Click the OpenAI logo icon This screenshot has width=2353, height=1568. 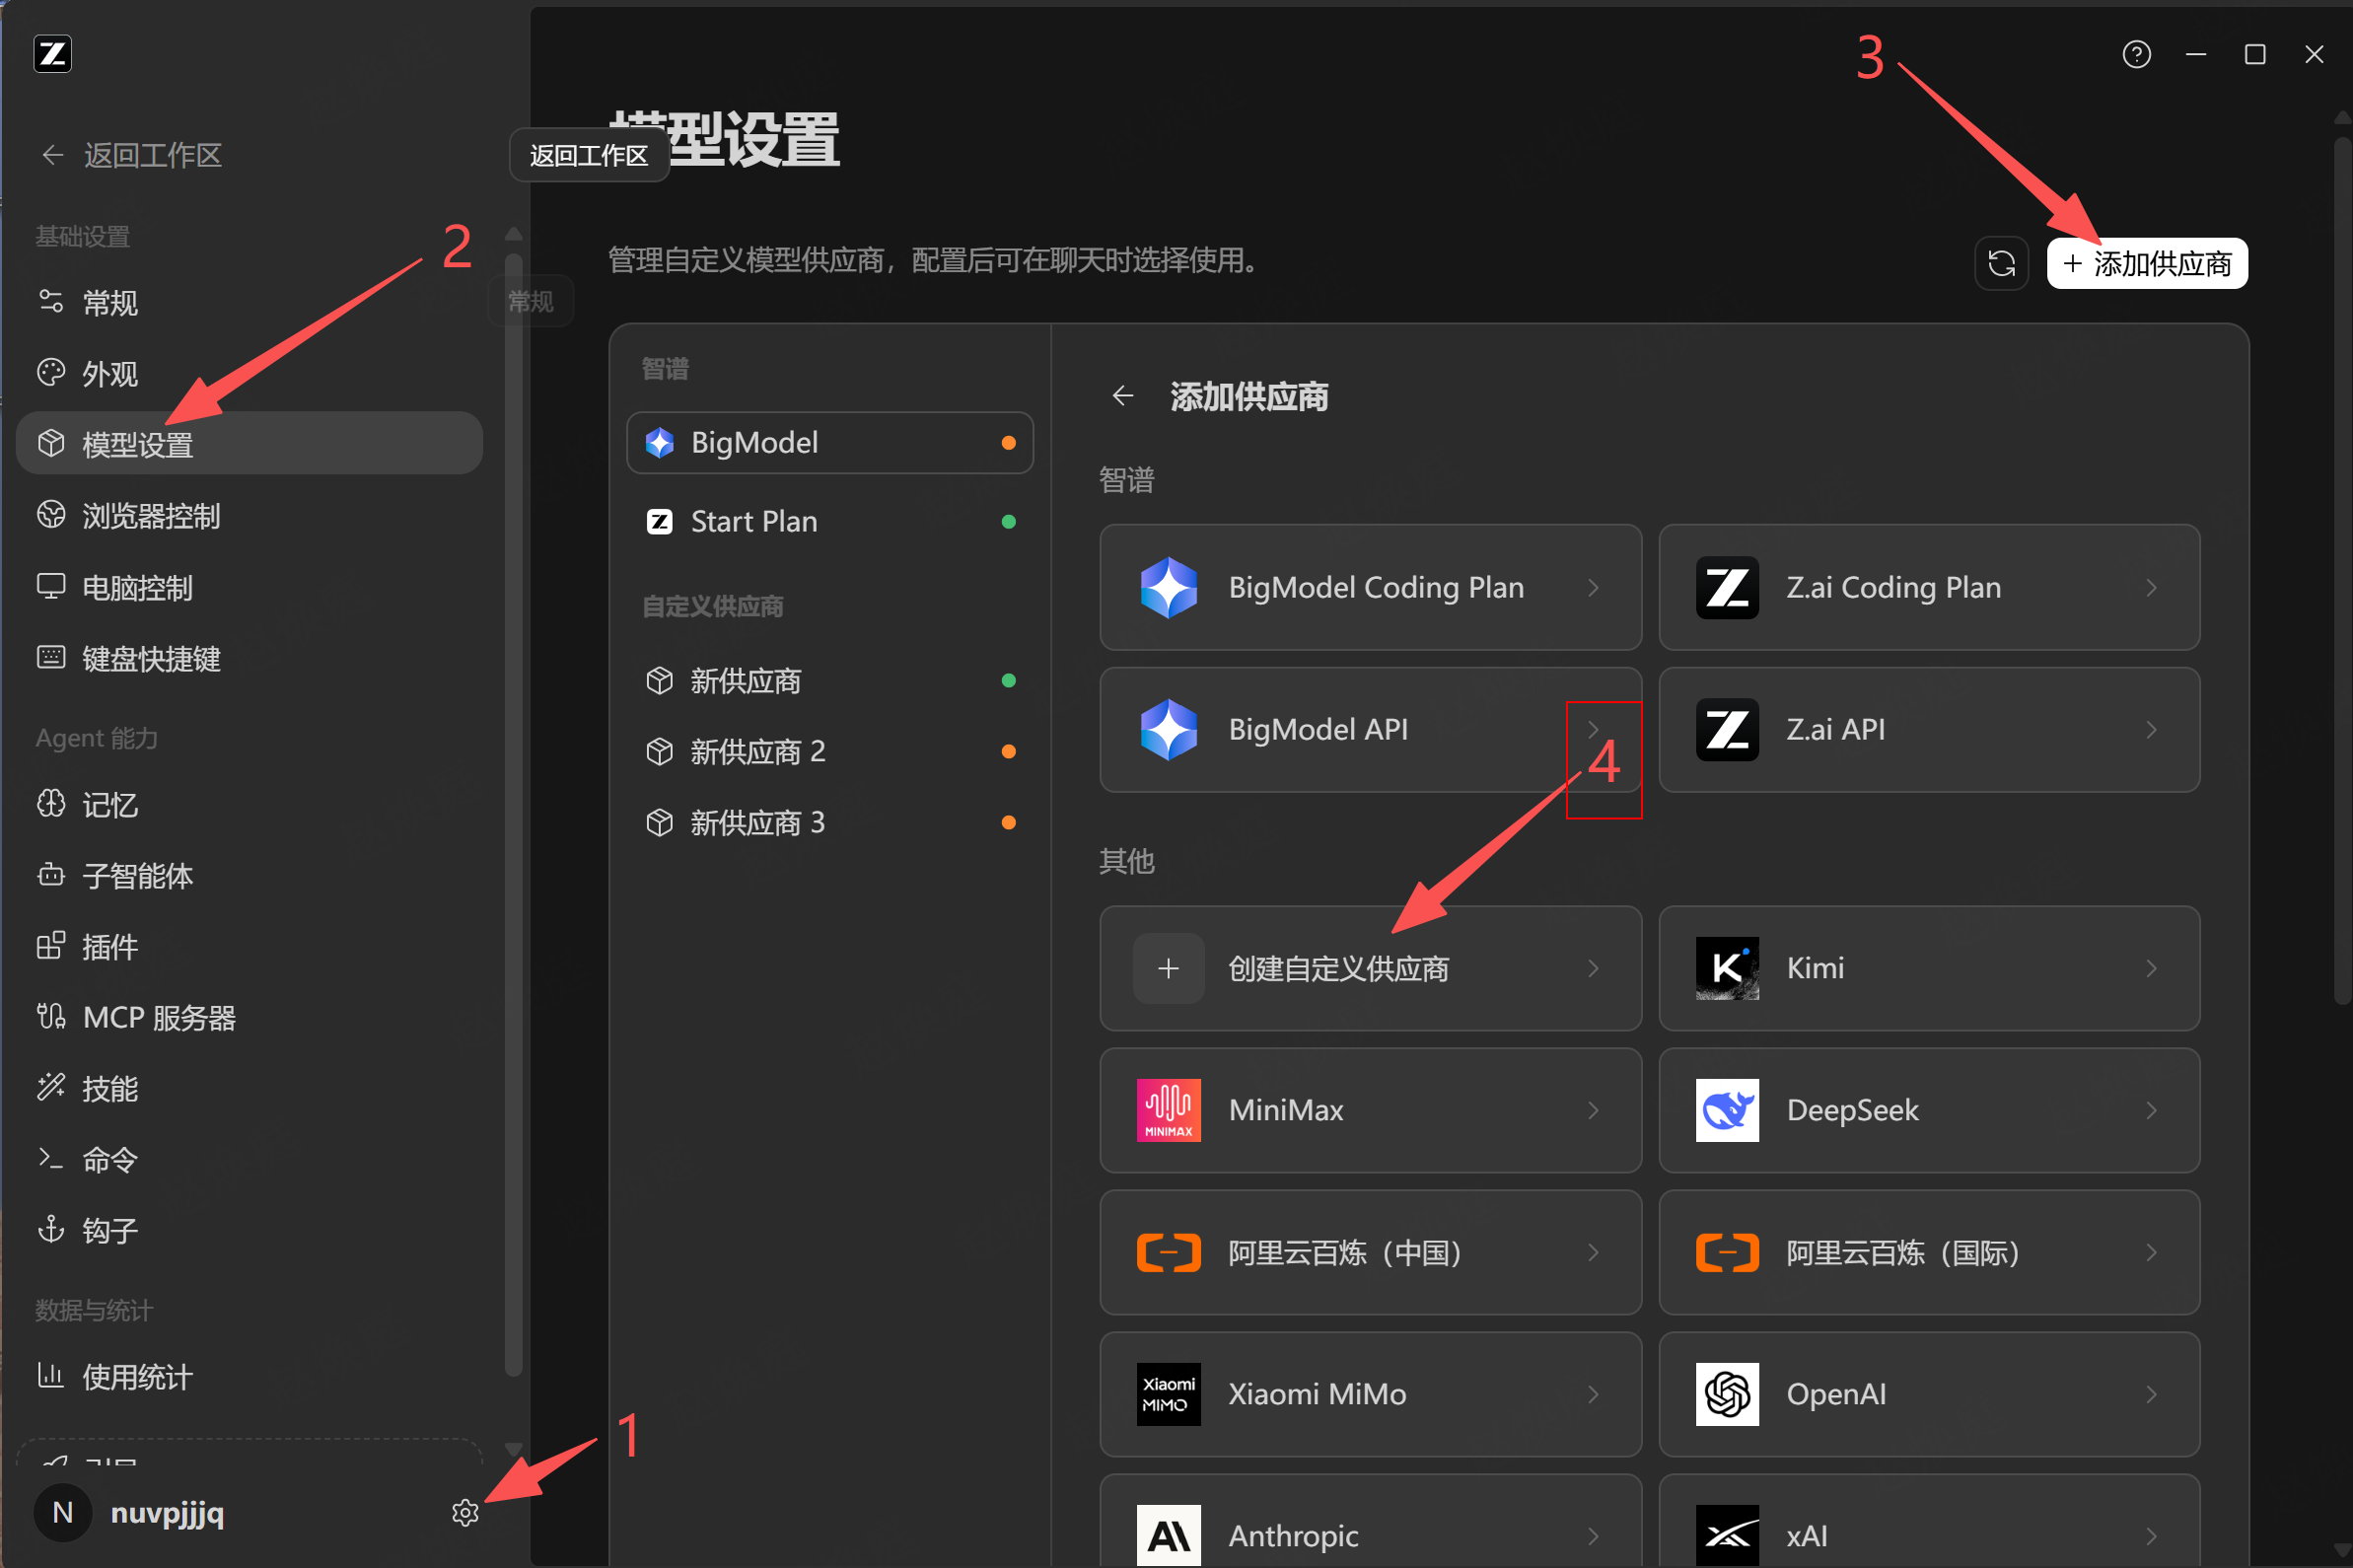click(x=1727, y=1394)
